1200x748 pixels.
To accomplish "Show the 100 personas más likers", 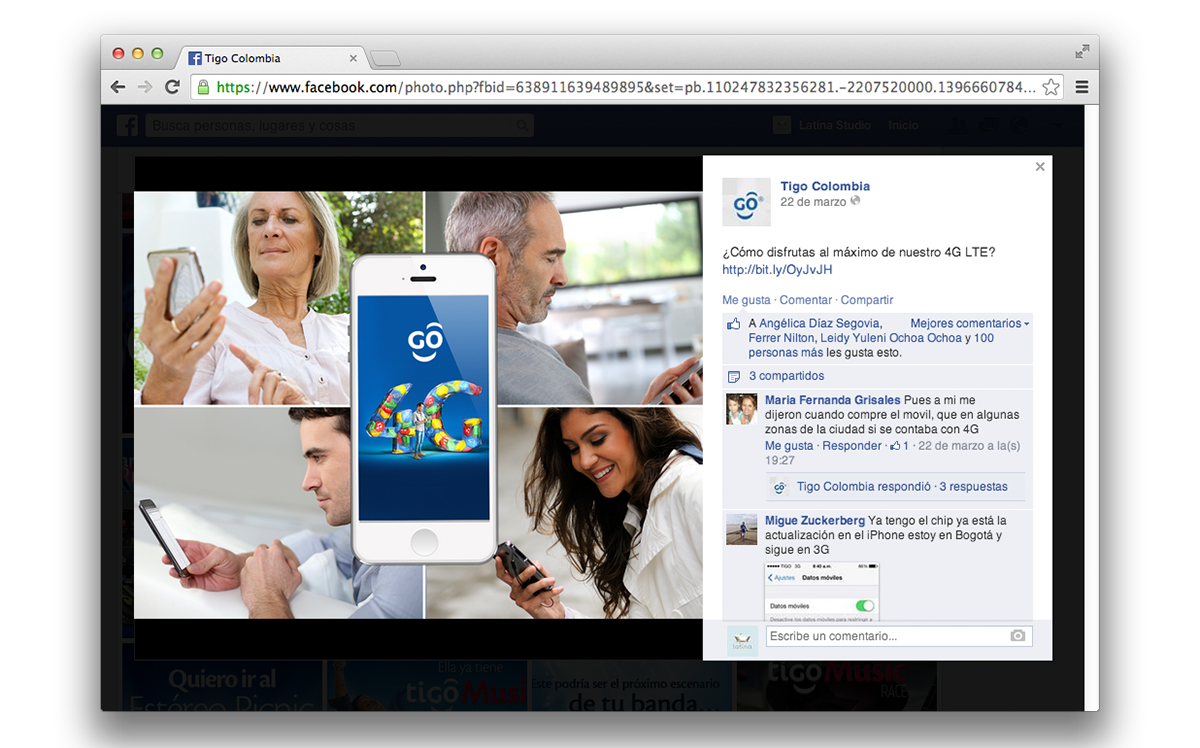I will pyautogui.click(x=870, y=345).
